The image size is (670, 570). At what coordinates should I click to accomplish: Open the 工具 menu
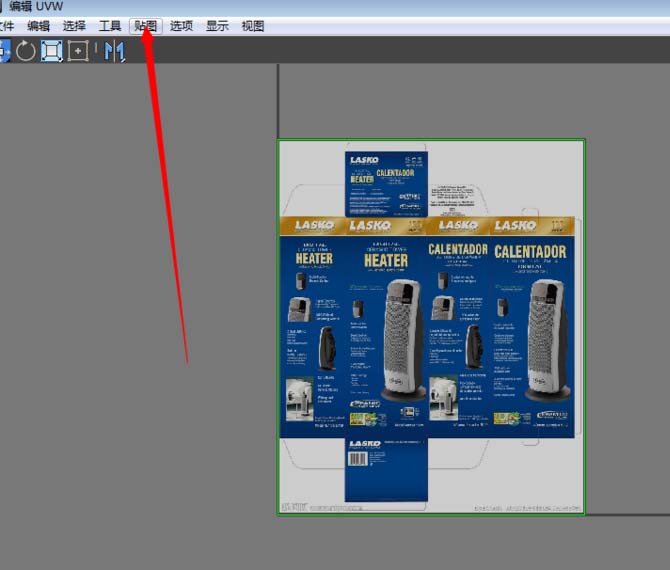(x=110, y=26)
